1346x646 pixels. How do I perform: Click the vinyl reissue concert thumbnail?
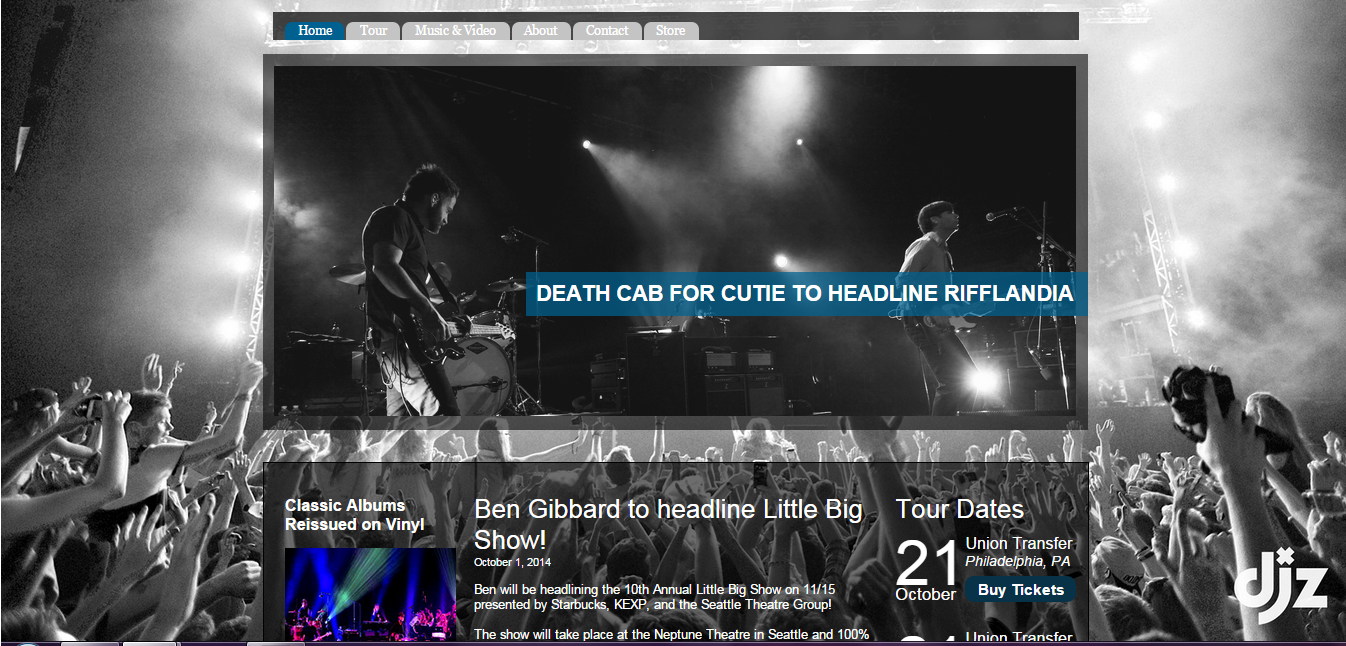(x=370, y=595)
